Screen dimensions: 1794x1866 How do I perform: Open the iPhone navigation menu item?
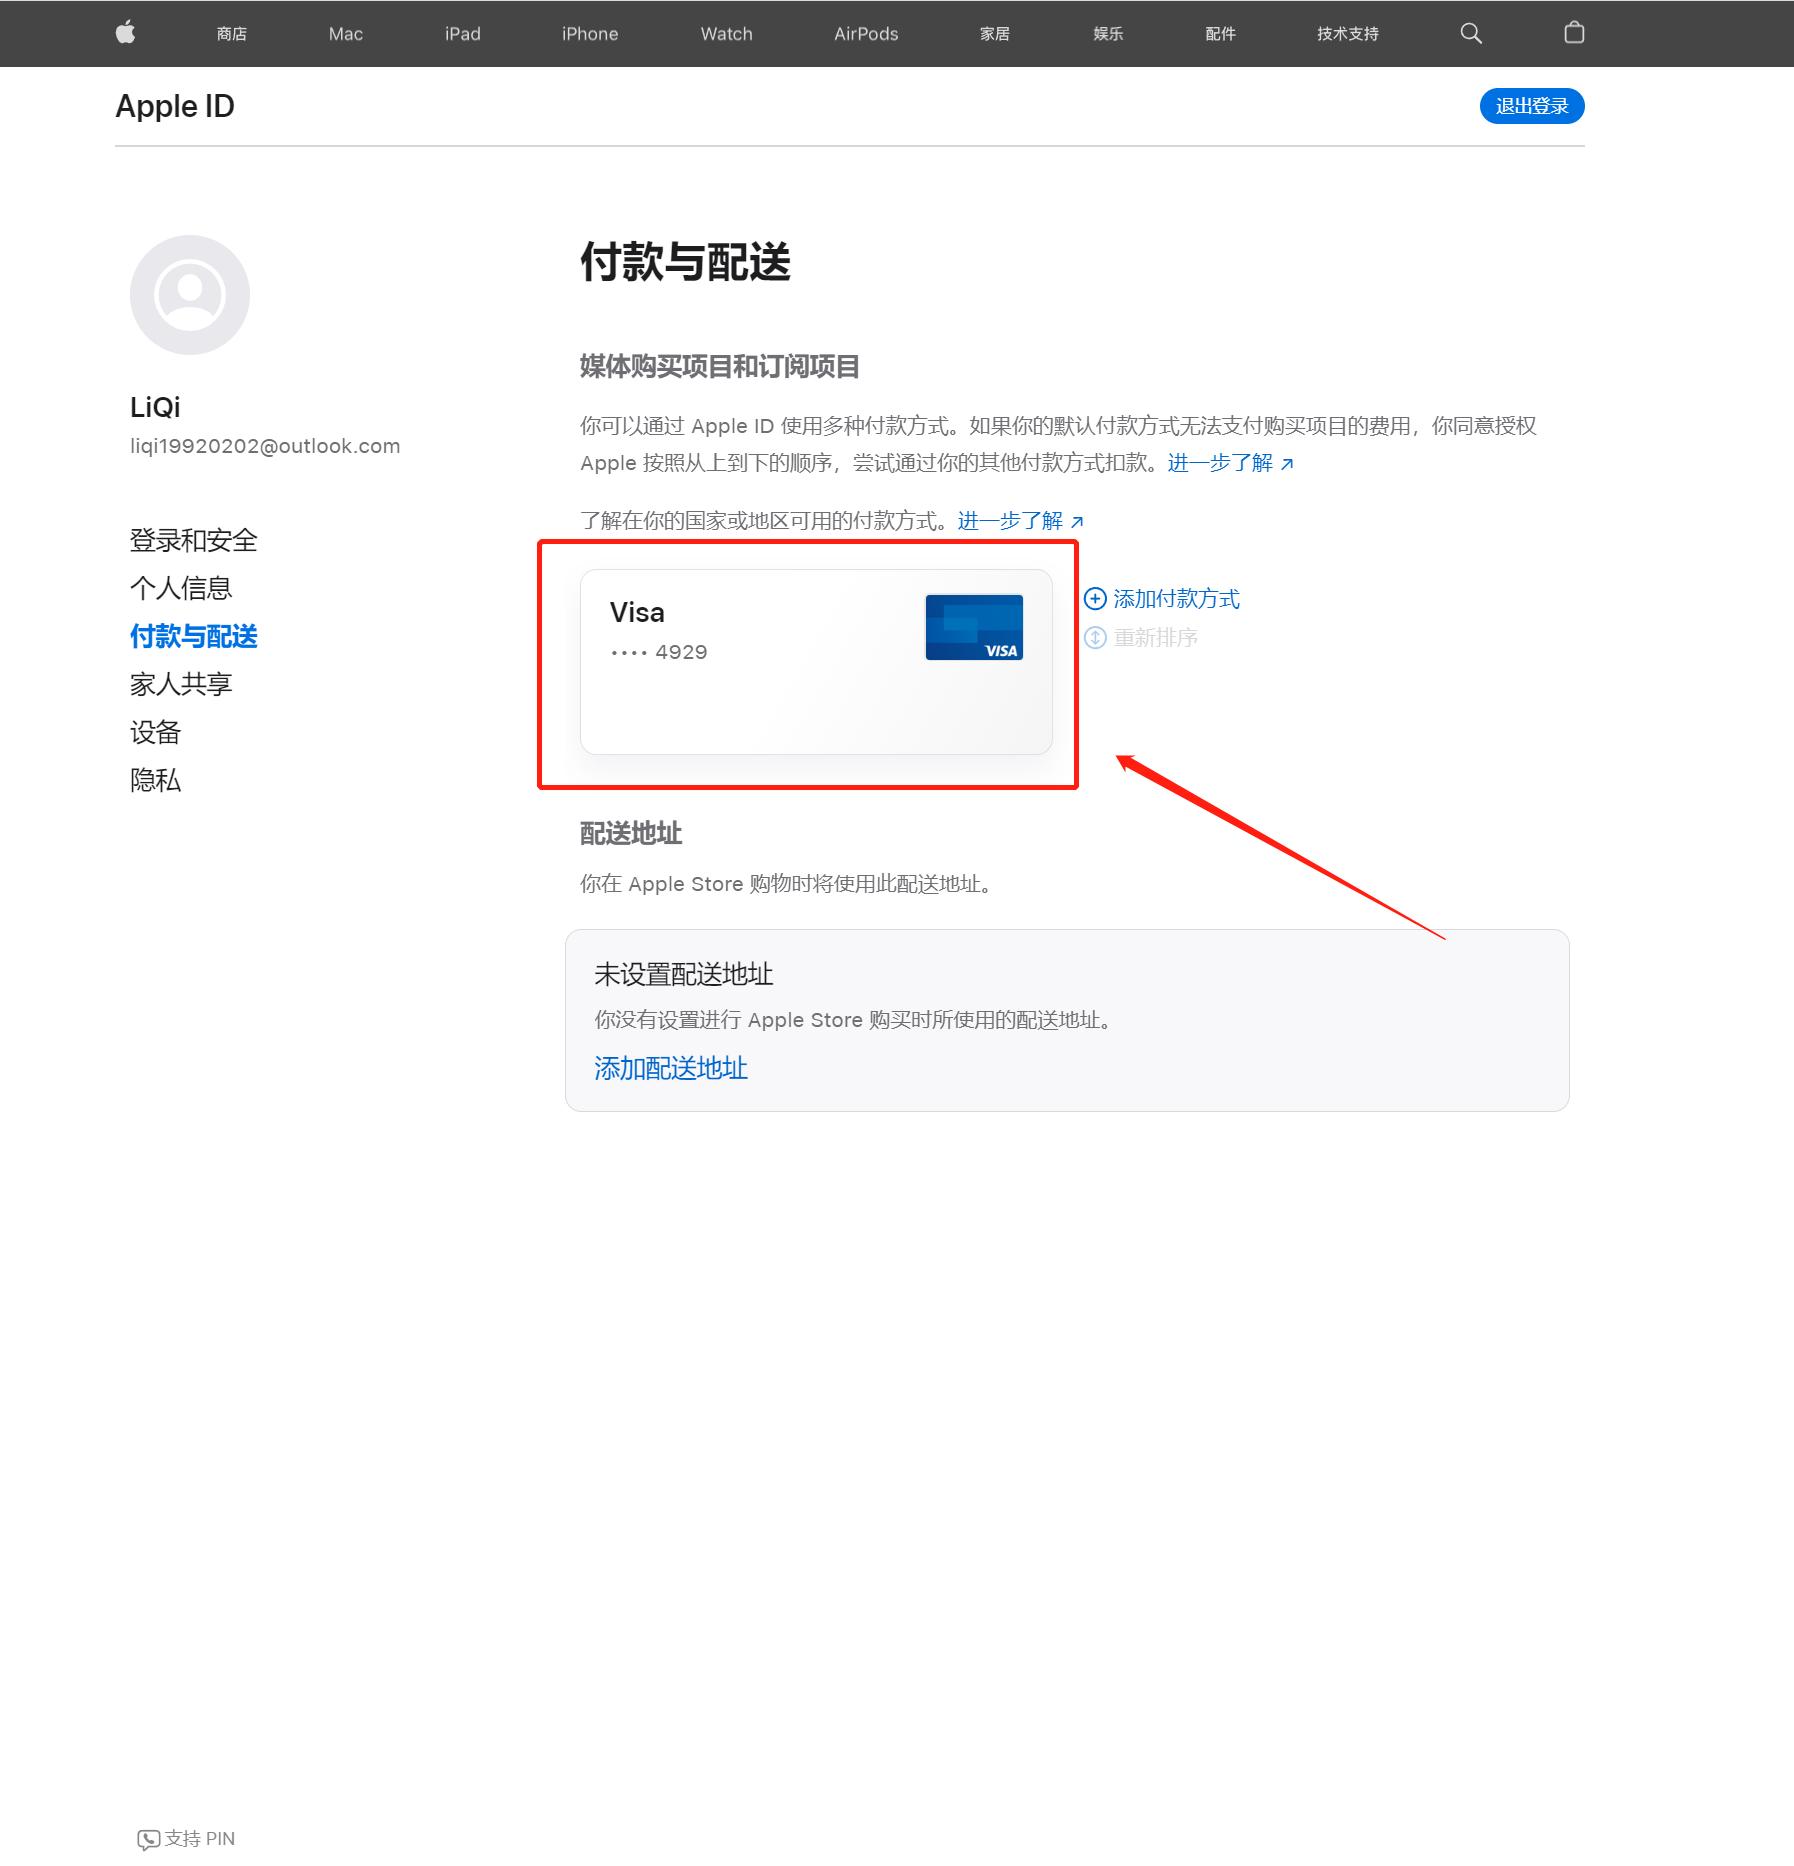coord(589,33)
